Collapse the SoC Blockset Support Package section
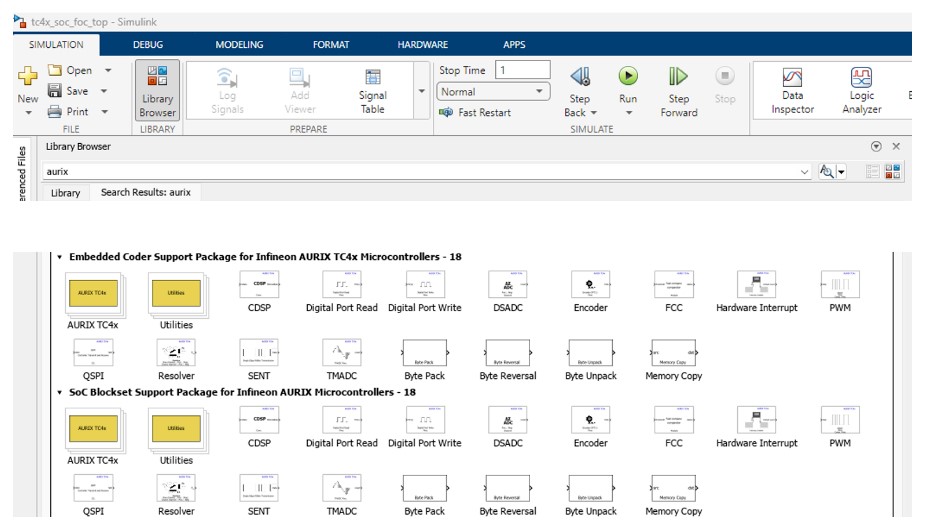The width and height of the screenshot is (928, 531). pos(60,392)
